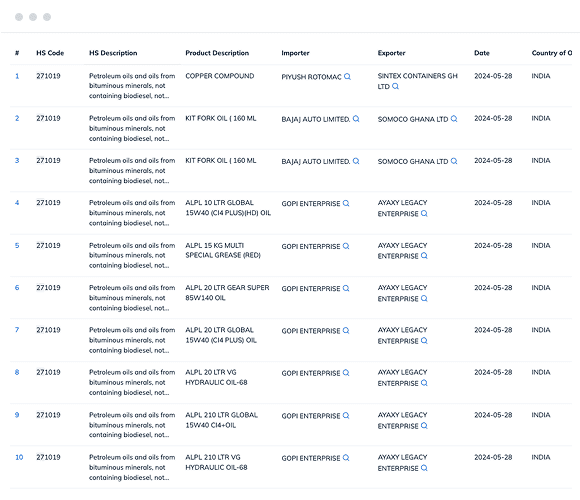
Task: Select HS code 271019 in row 1
Action: [x=48, y=76]
